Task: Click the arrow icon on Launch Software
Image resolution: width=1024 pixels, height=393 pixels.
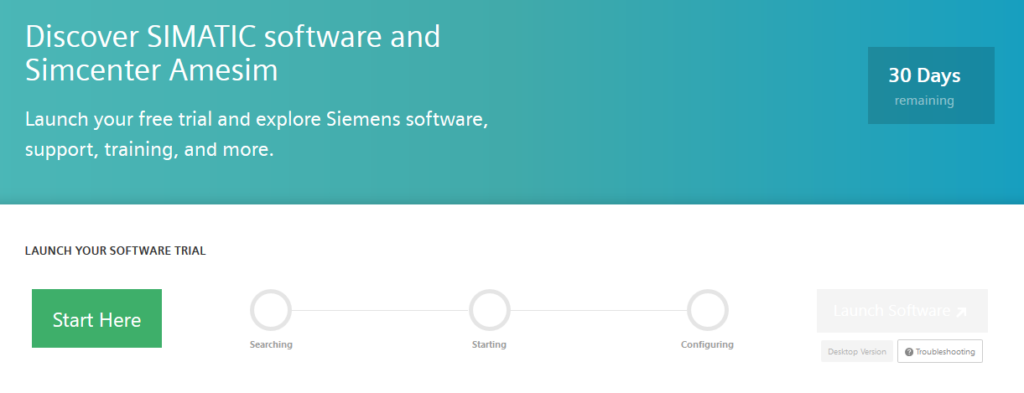Action: [961, 312]
